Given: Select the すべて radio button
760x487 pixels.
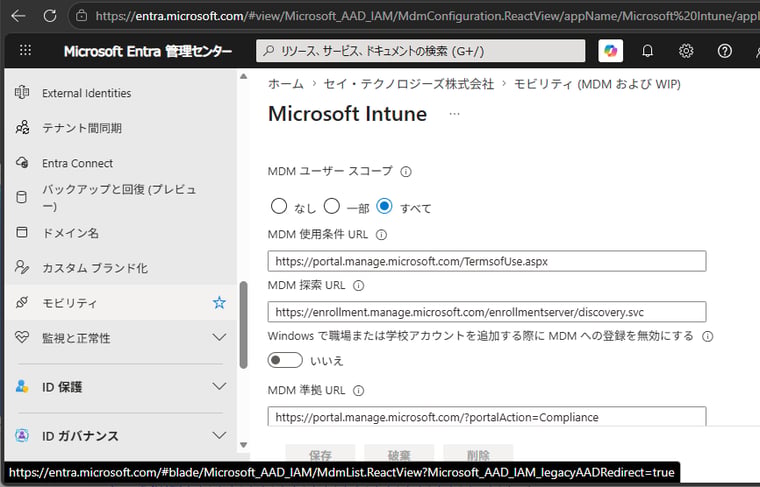Looking at the screenshot, I should 384,206.
